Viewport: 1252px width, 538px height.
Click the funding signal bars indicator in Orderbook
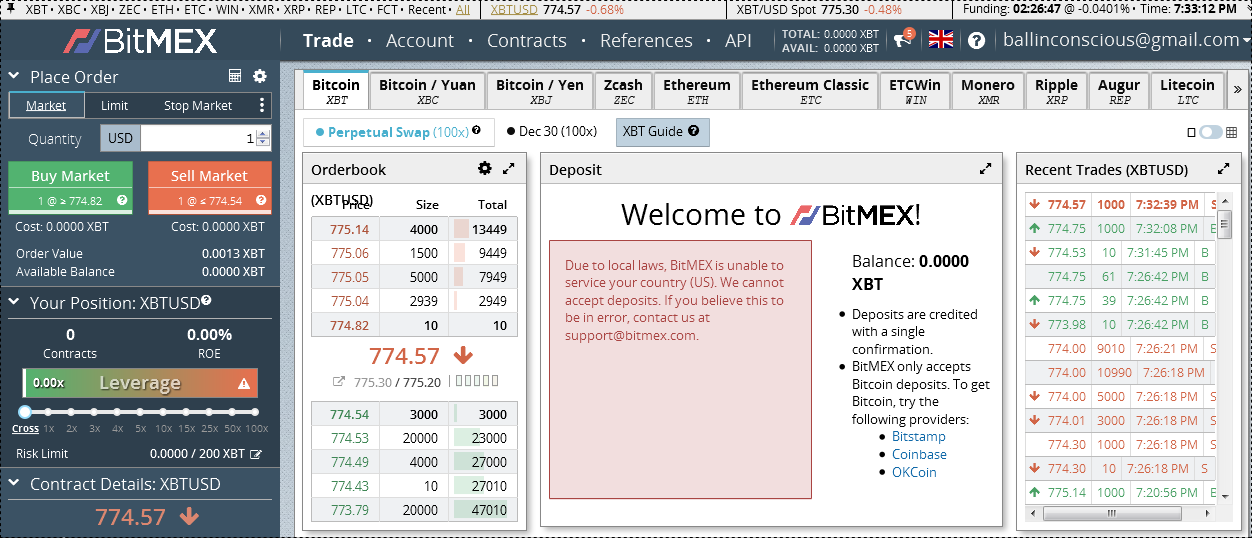(477, 380)
